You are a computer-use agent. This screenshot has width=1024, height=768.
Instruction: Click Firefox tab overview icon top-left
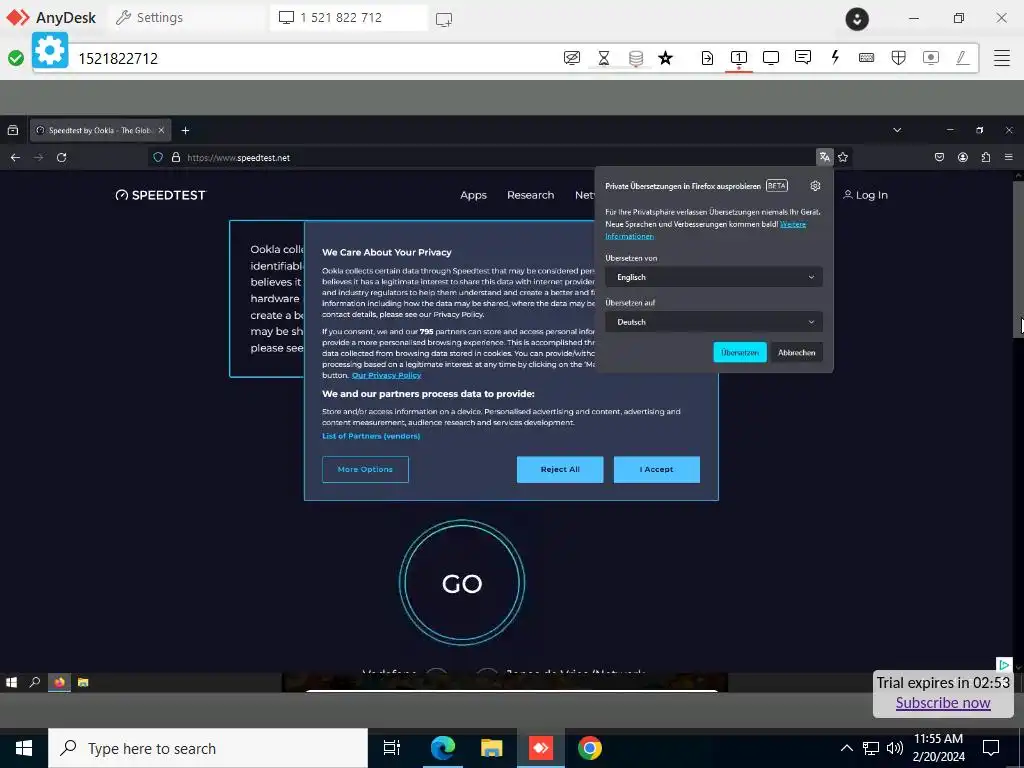click(12, 131)
